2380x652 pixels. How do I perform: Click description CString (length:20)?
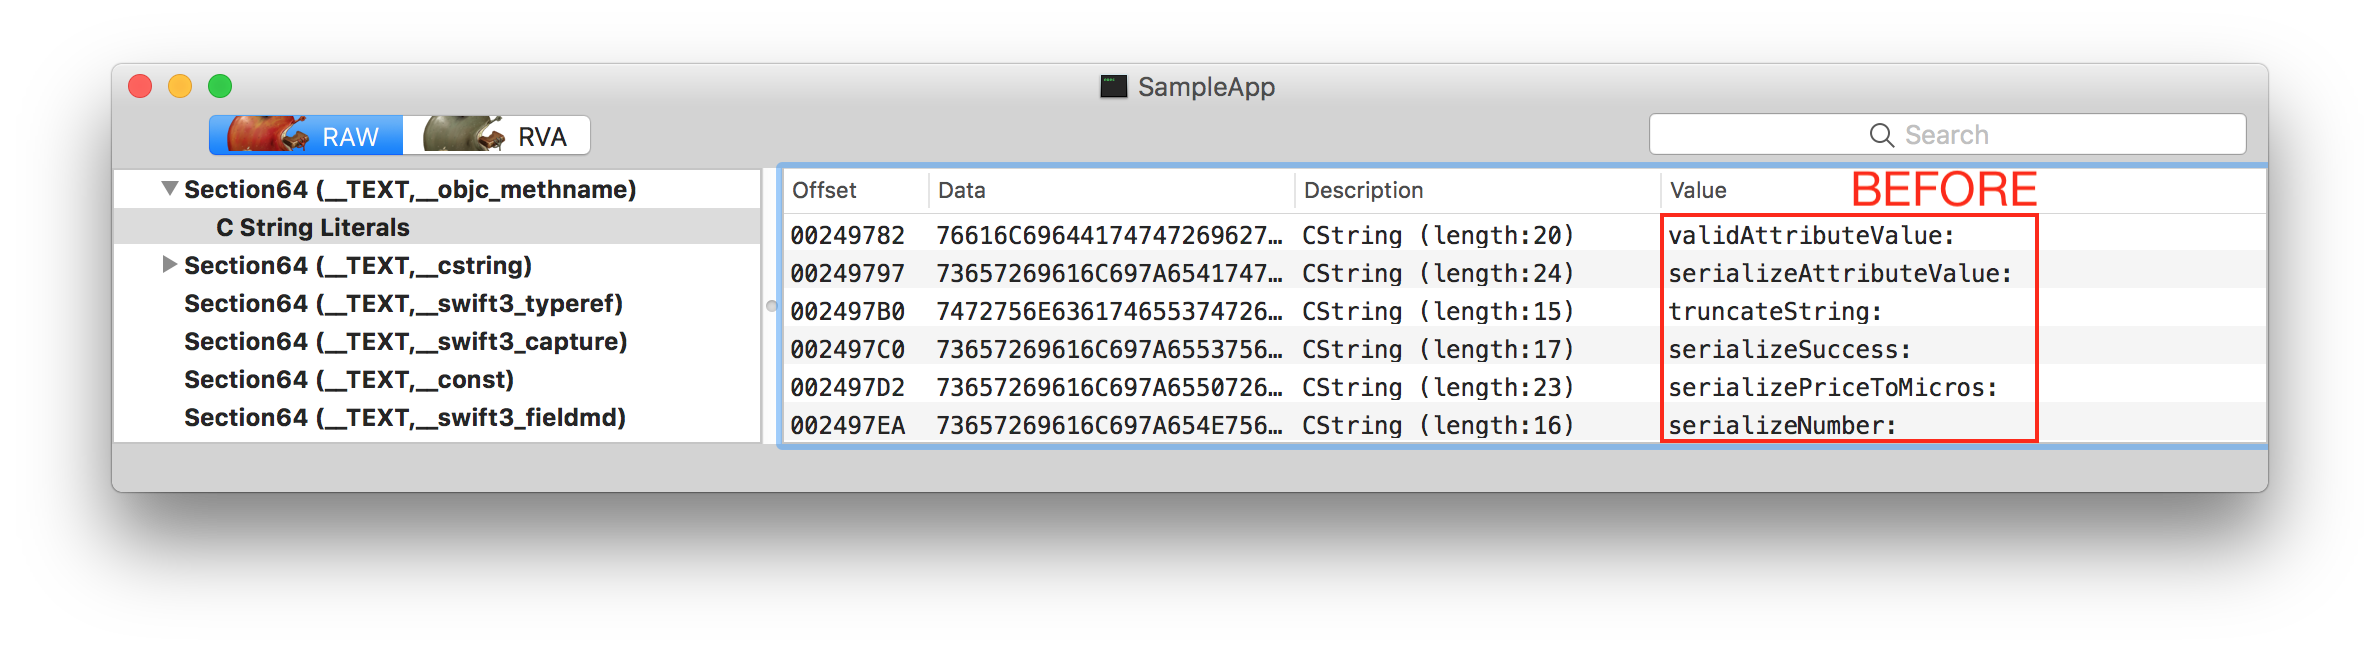pos(1438,235)
